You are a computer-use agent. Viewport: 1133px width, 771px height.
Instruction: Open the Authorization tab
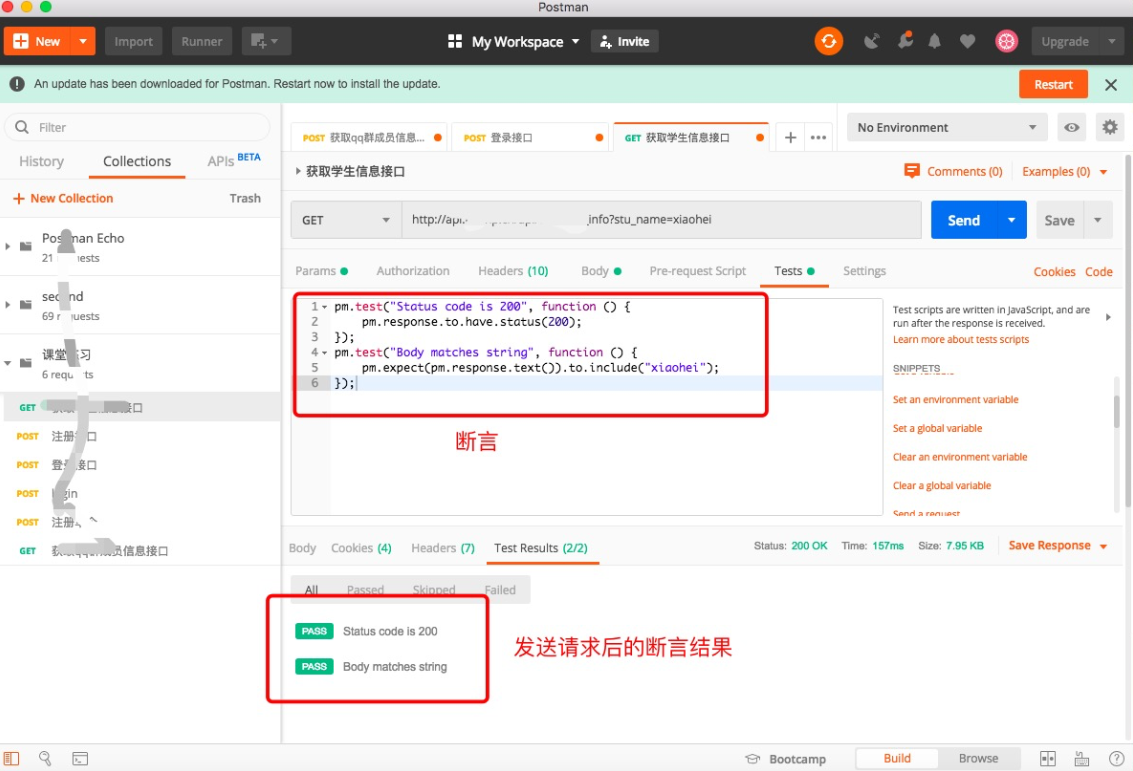[413, 271]
